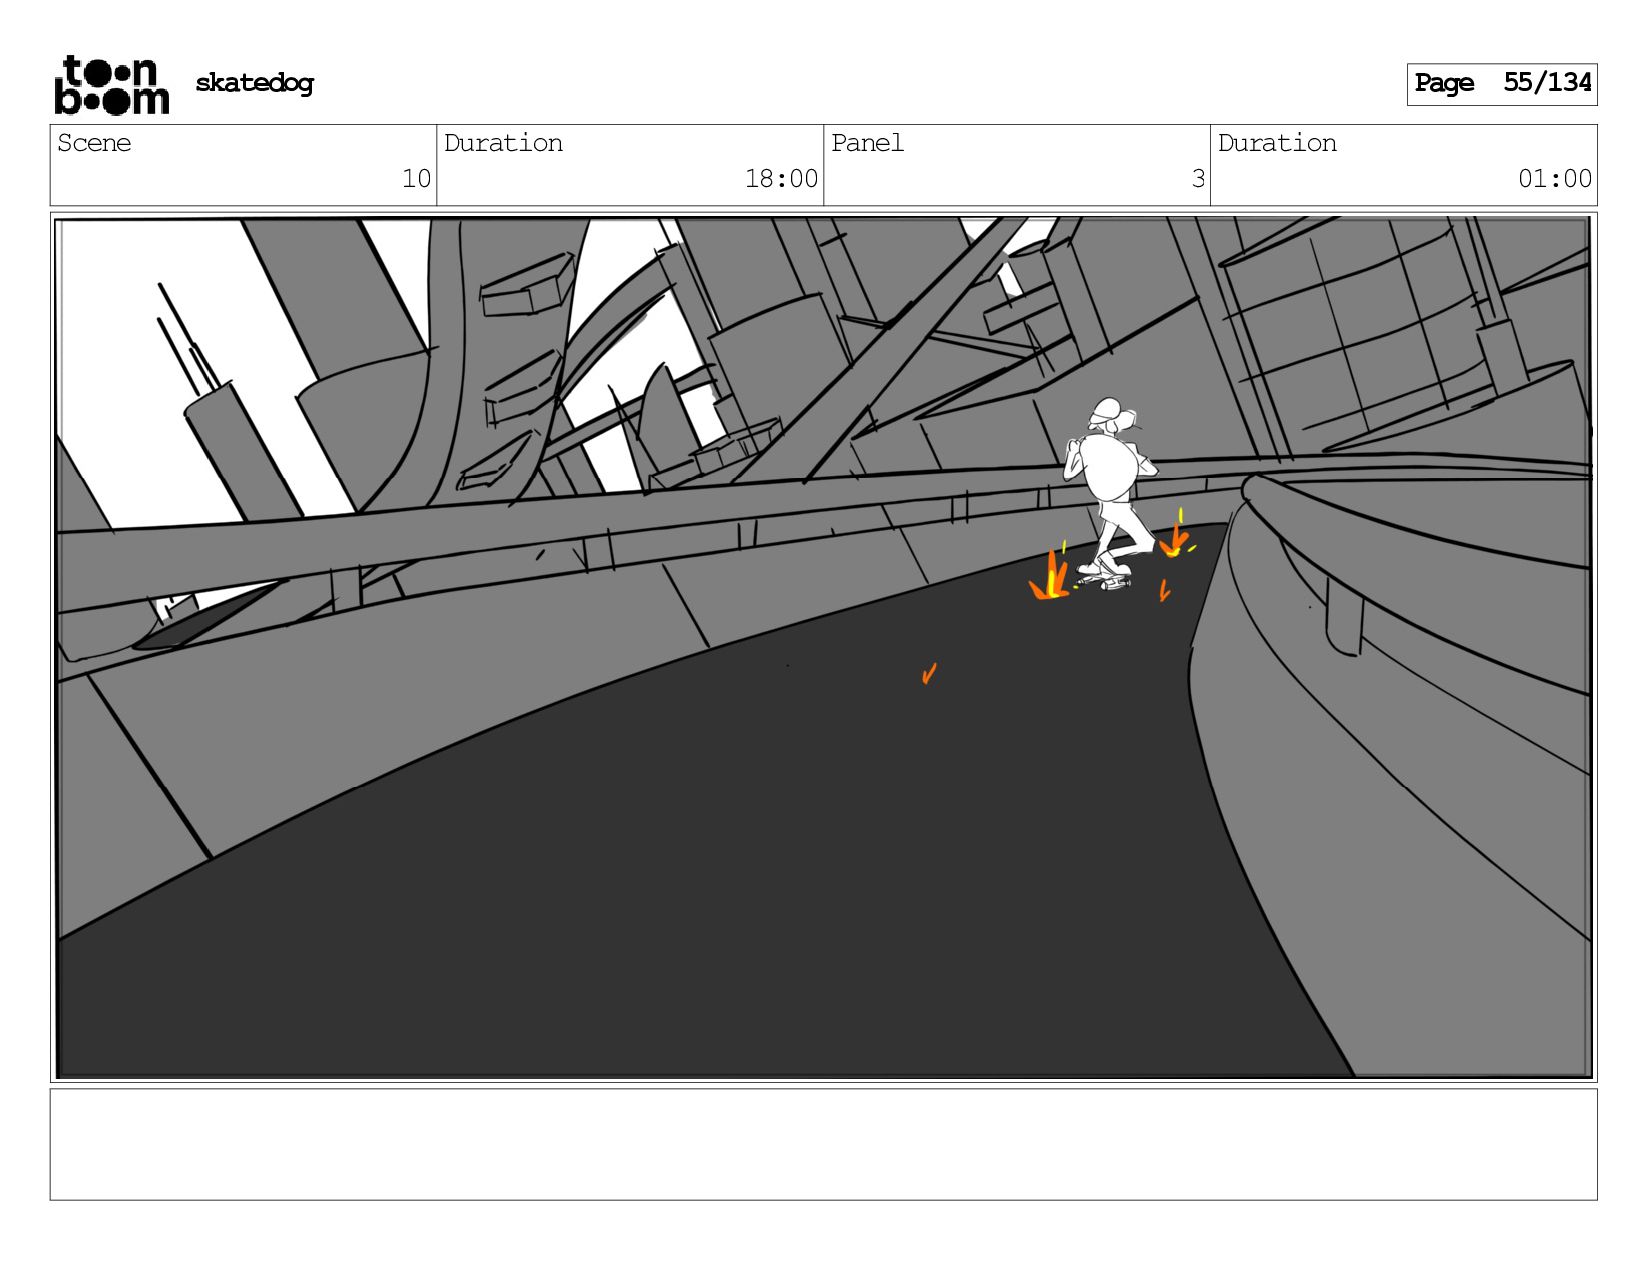The width and height of the screenshot is (1650, 1275).
Task: Click the 'Page 55/134' indicator box
Action: click(1501, 84)
